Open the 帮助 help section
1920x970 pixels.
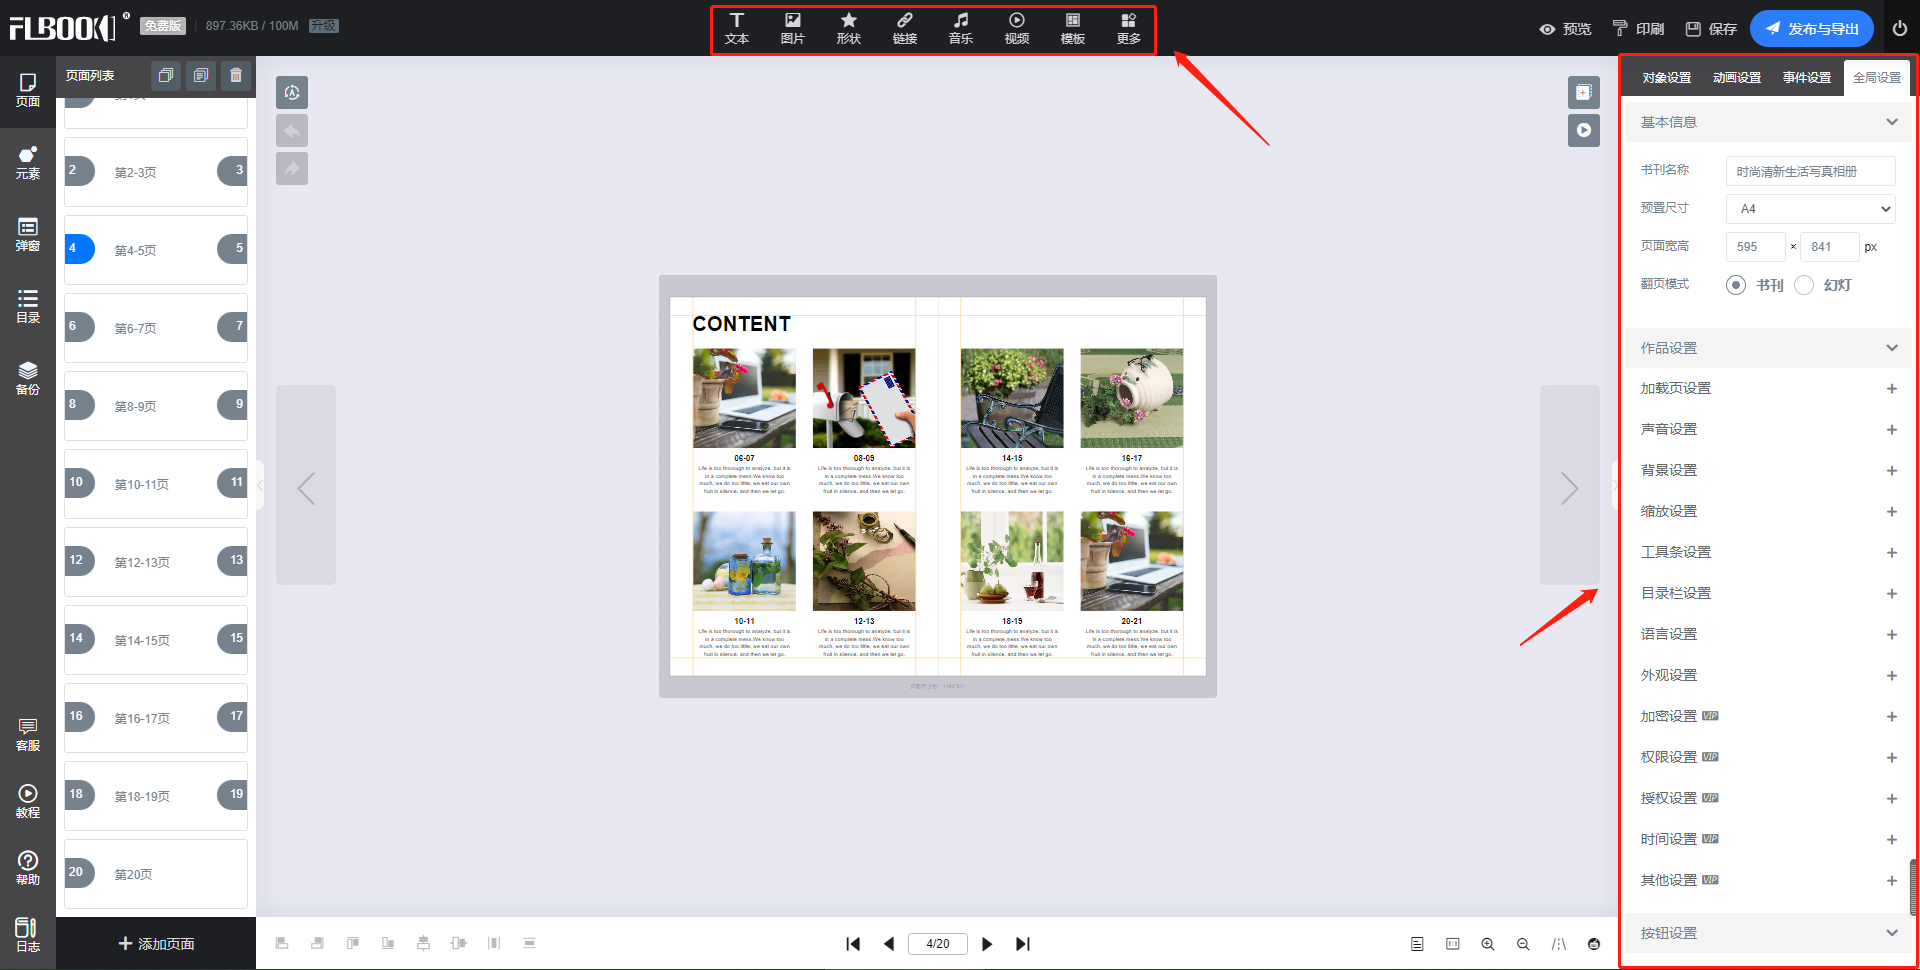[x=28, y=869]
